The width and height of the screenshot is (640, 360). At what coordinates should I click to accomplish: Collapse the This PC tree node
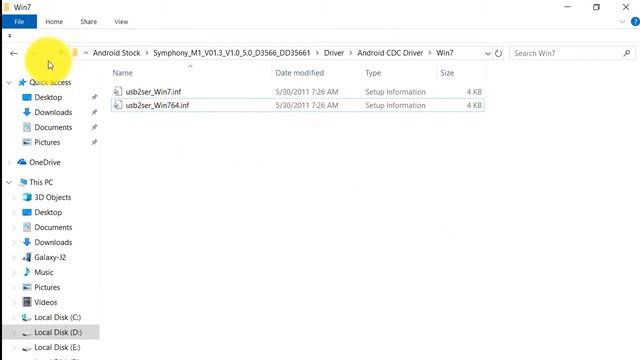coord(9,182)
